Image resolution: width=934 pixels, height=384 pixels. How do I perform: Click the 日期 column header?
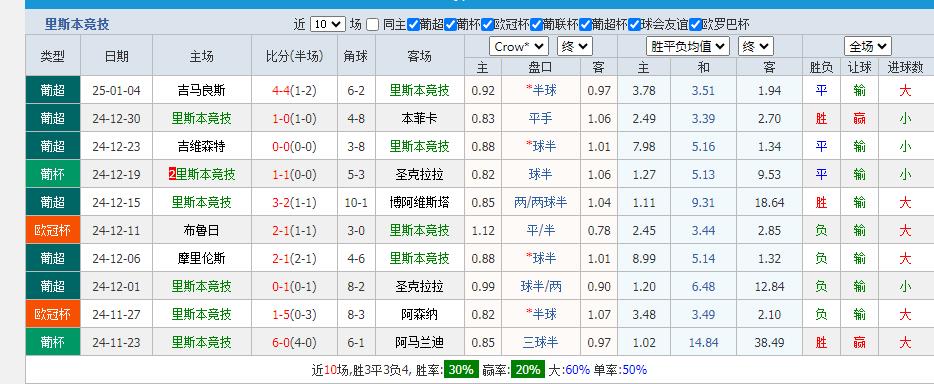click(117, 56)
